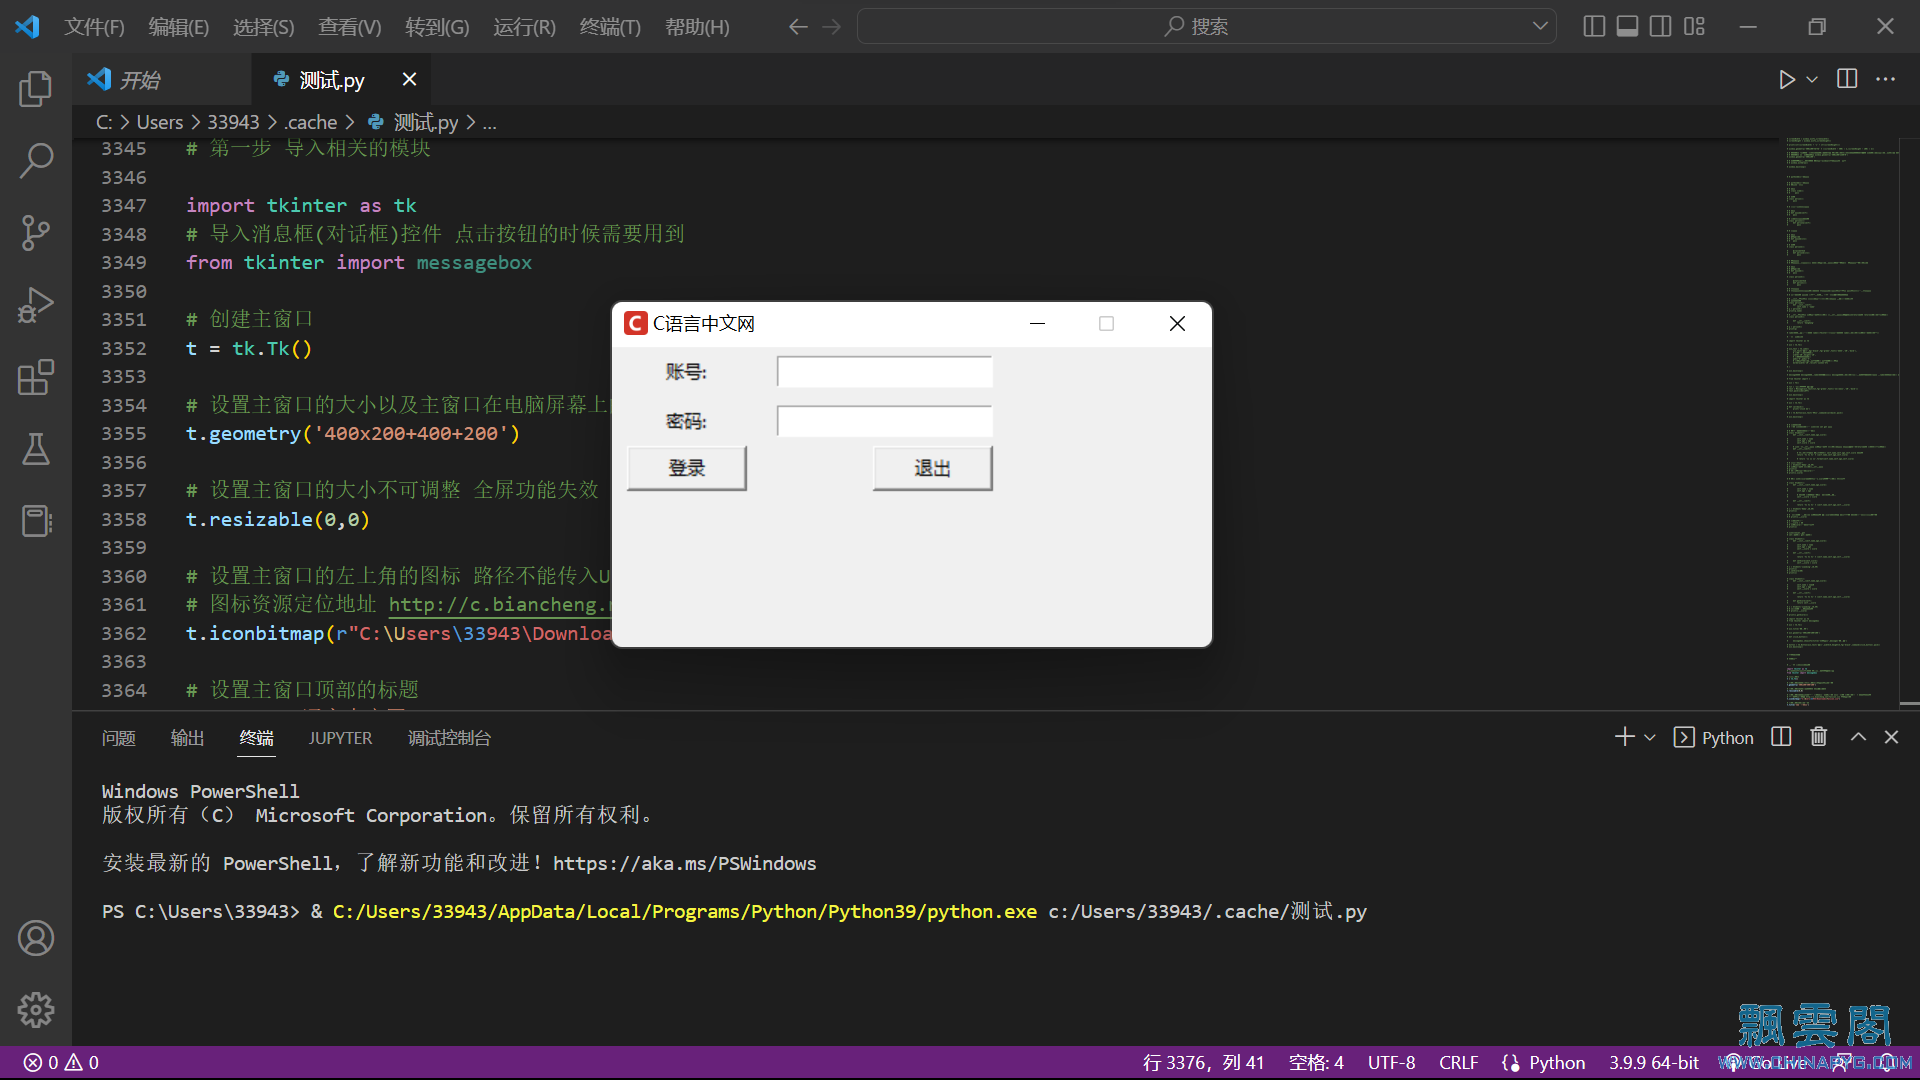
Task: Go back with the left arrow
Action: click(798, 27)
